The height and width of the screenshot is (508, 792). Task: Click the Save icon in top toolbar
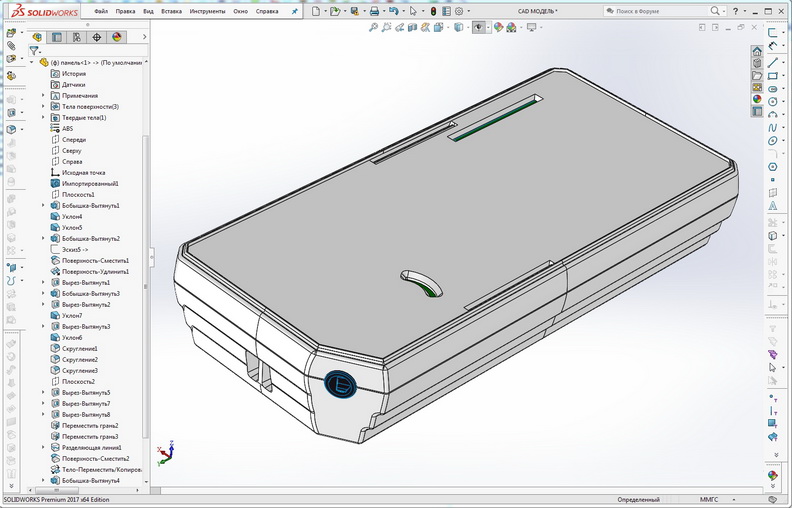click(355, 11)
